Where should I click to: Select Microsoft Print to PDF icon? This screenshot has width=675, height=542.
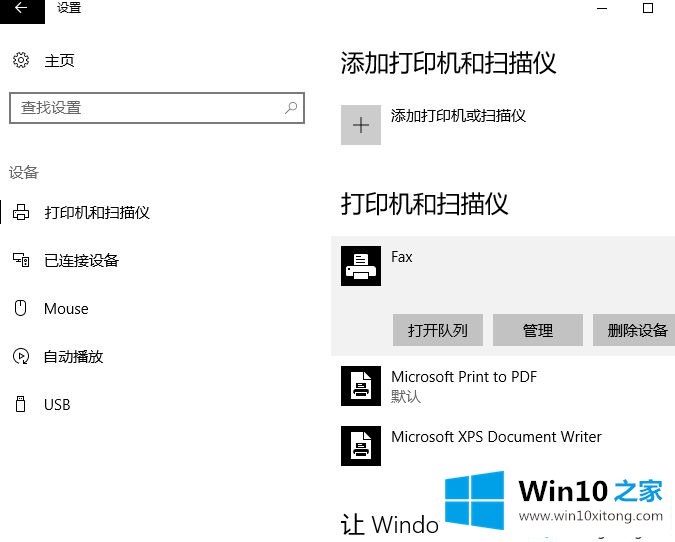pos(361,386)
